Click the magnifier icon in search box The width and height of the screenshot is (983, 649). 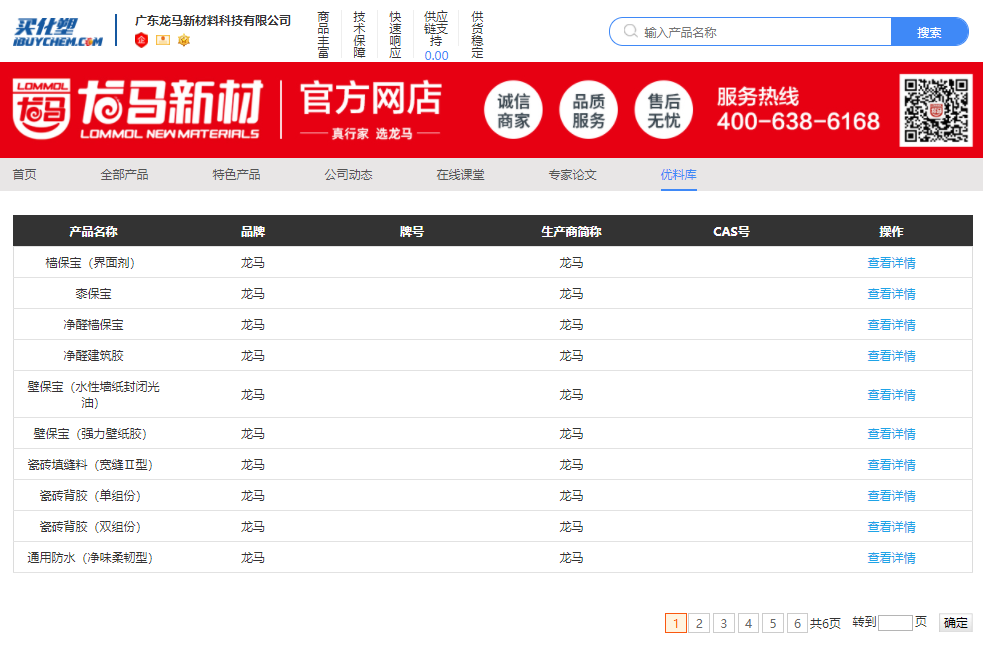pos(630,31)
